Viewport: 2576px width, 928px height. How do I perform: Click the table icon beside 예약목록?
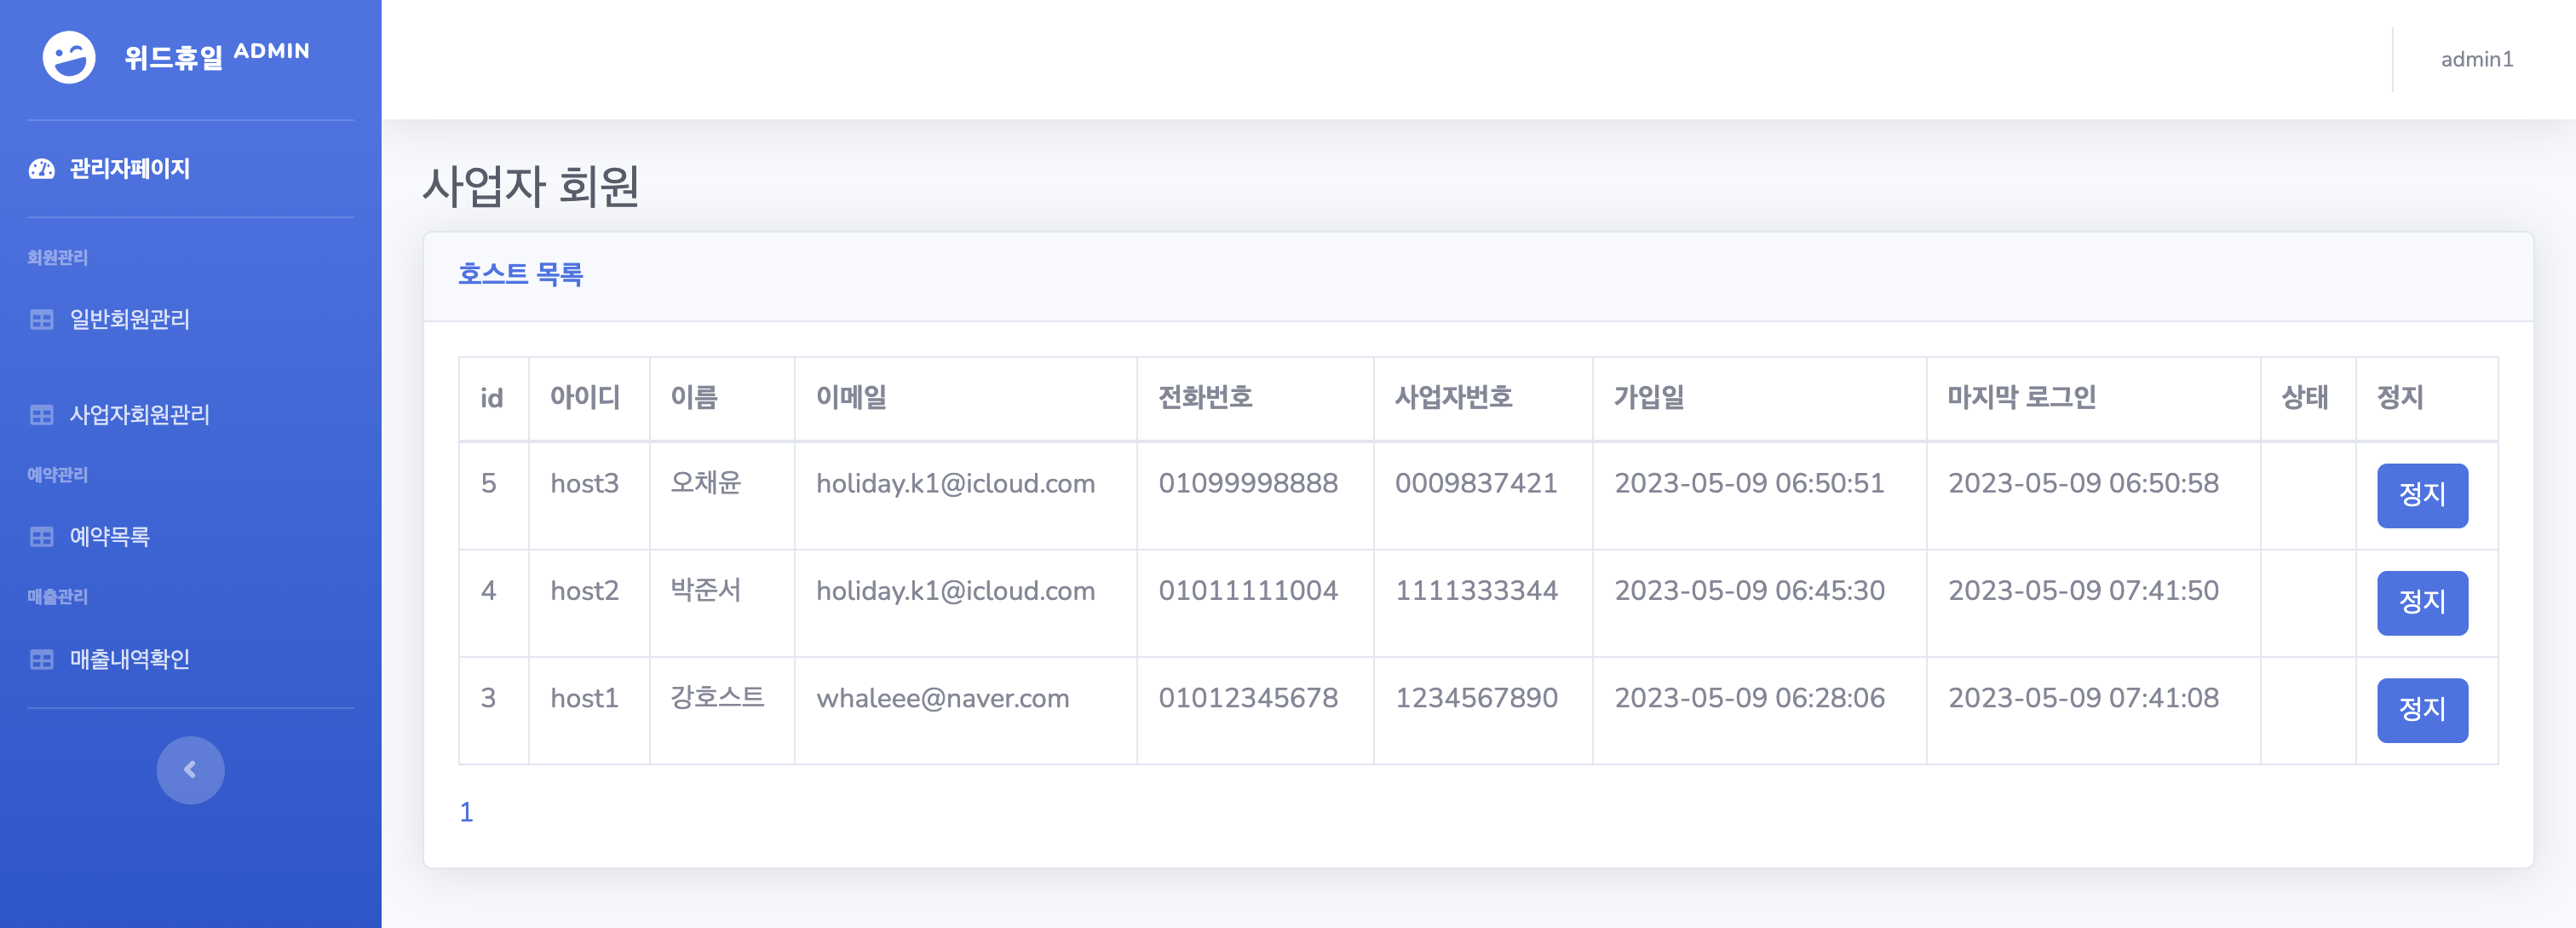[x=42, y=537]
